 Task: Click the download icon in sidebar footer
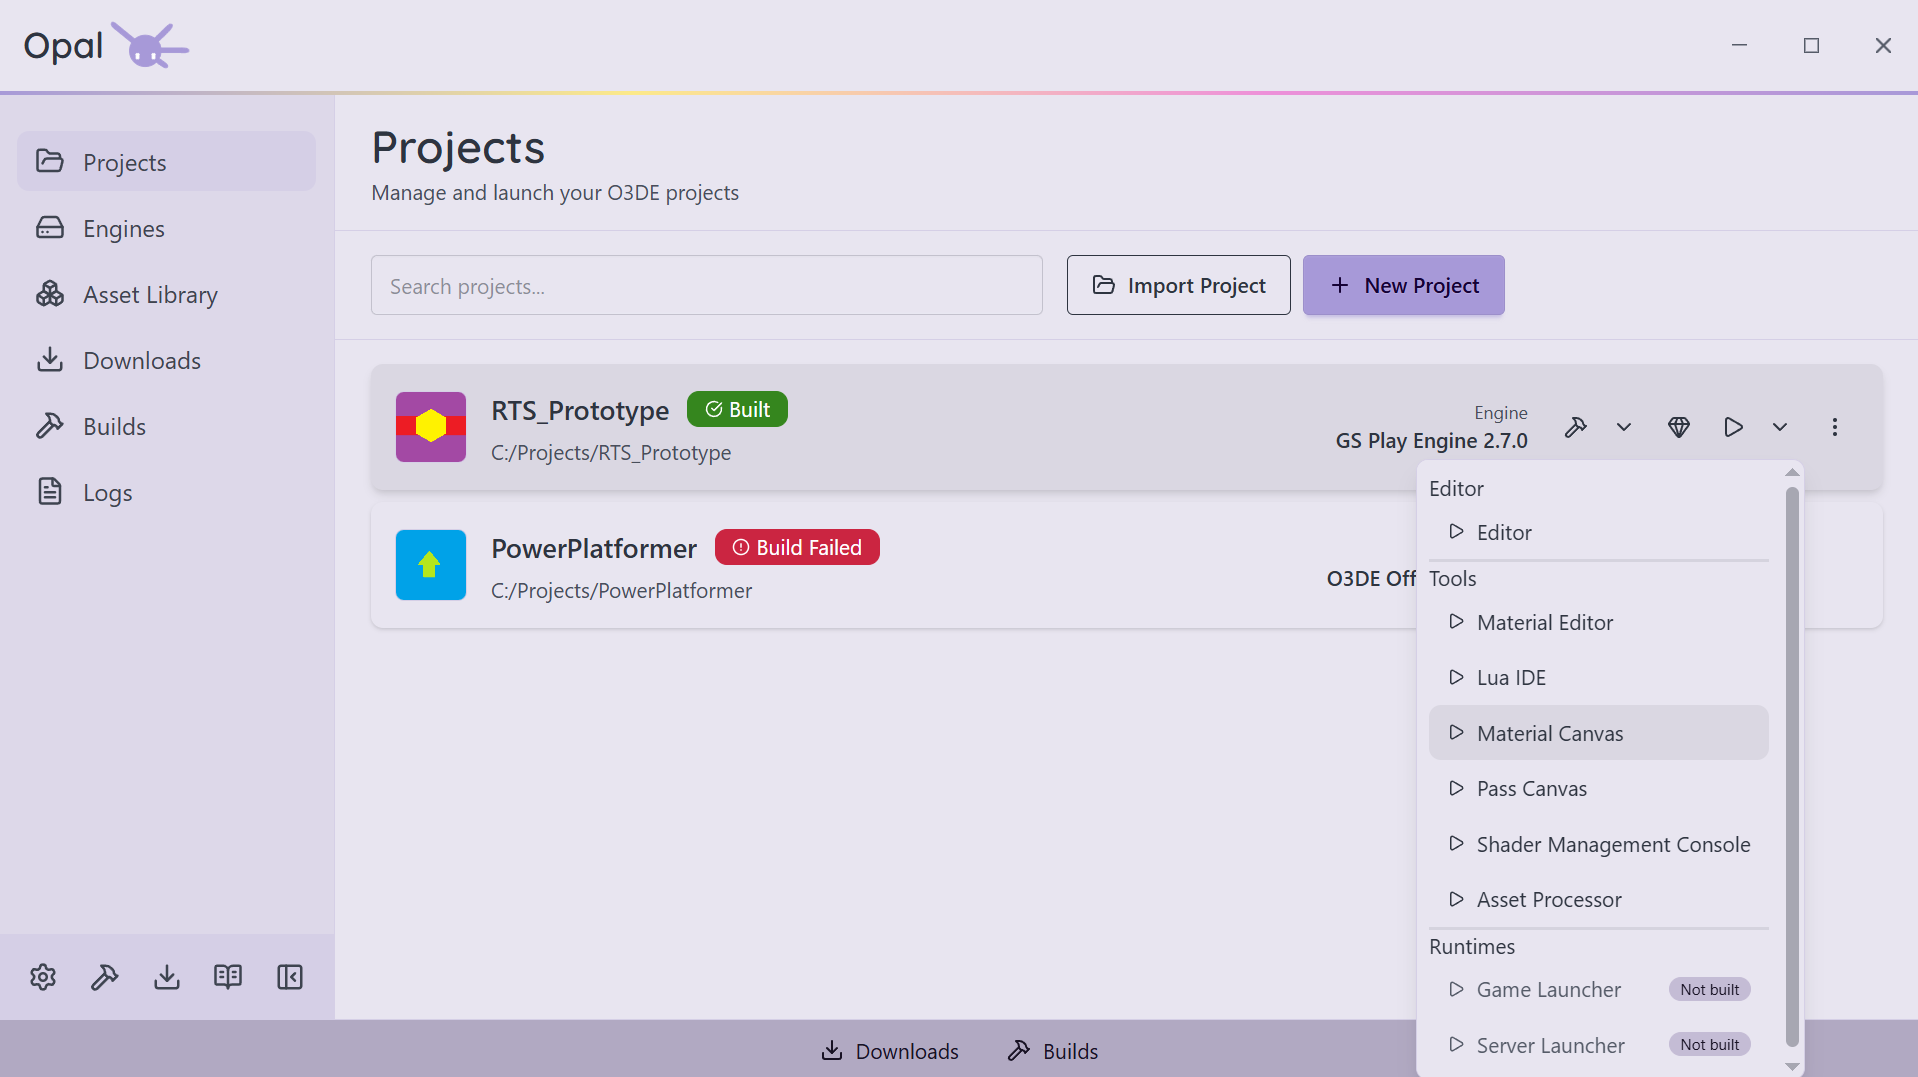coord(167,977)
